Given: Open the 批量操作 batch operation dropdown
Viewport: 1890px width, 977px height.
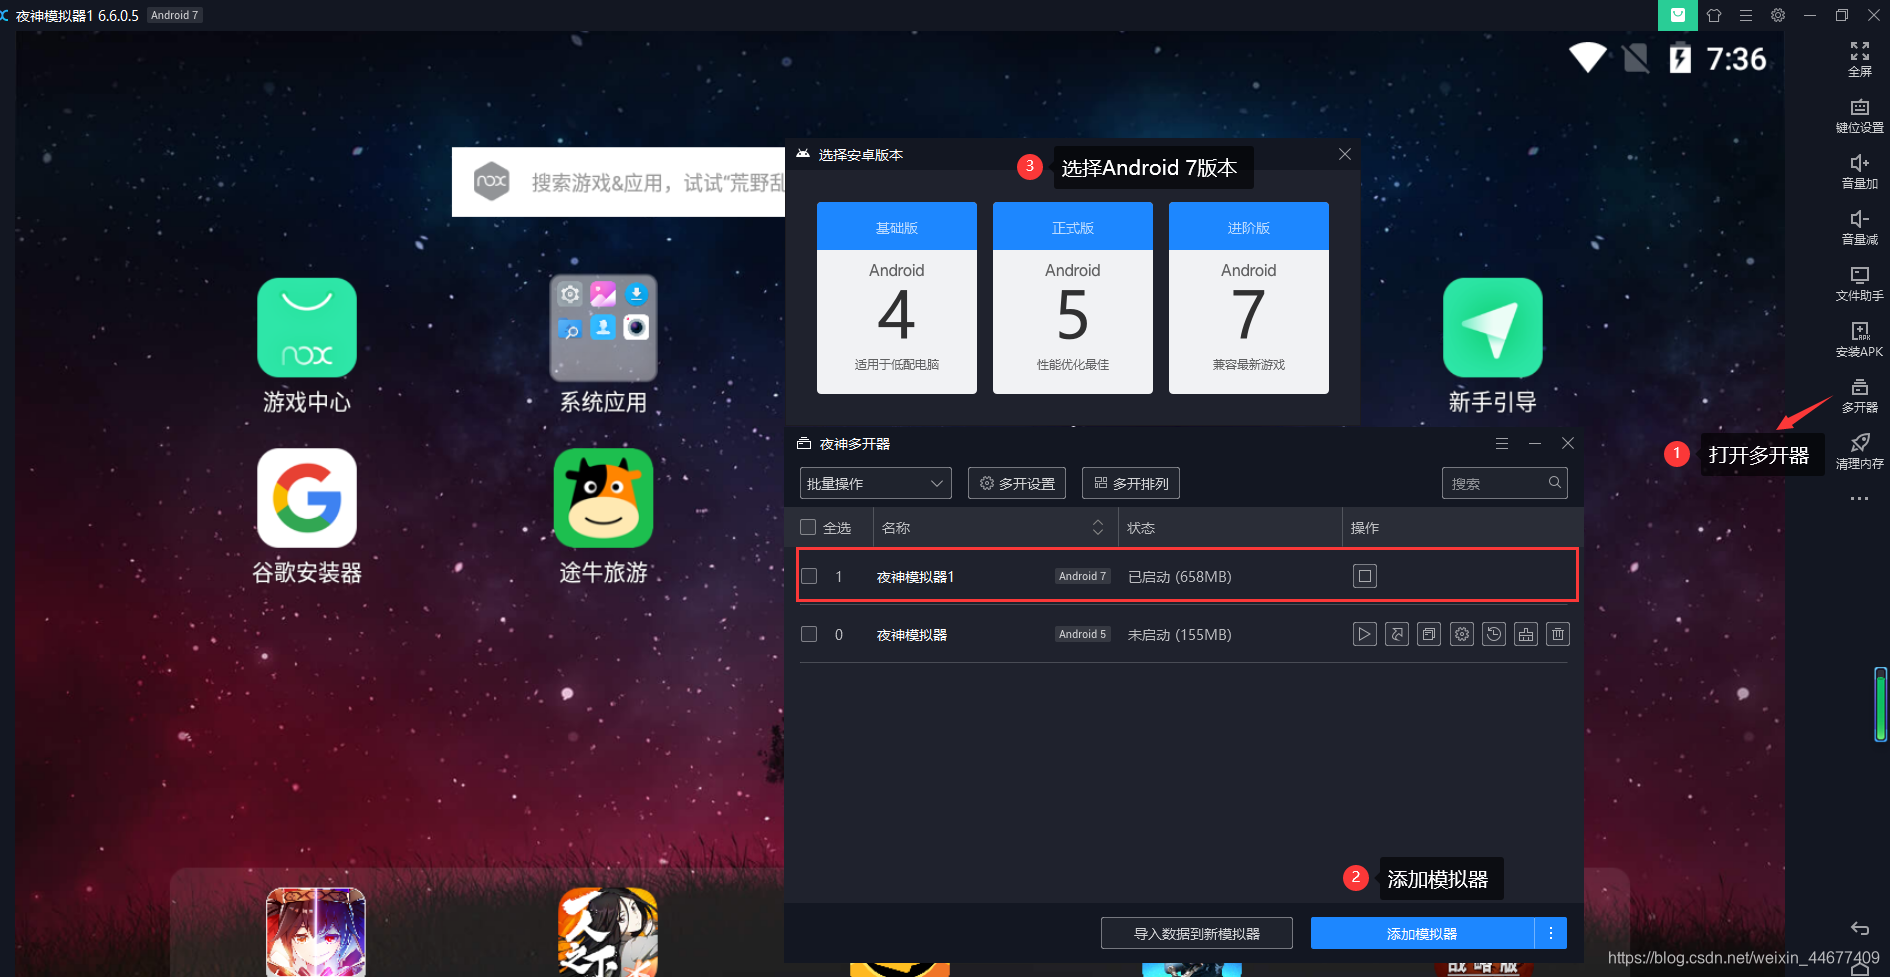Looking at the screenshot, I should pyautogui.click(x=876, y=483).
